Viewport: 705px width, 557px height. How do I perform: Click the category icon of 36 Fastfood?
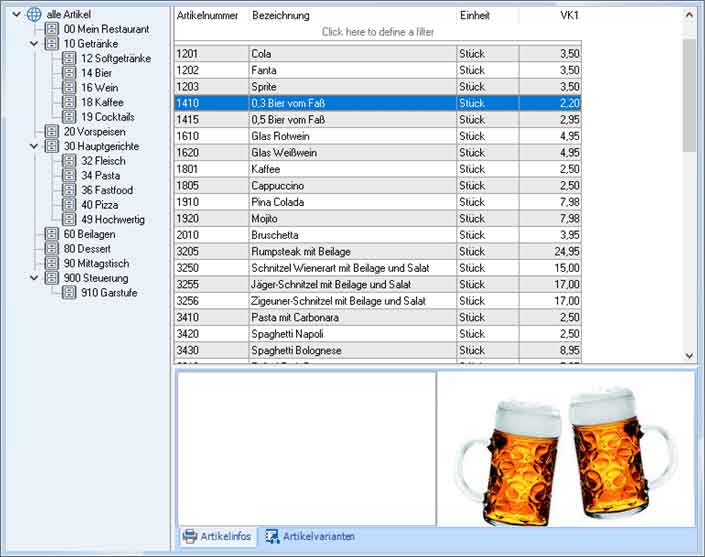pos(69,190)
